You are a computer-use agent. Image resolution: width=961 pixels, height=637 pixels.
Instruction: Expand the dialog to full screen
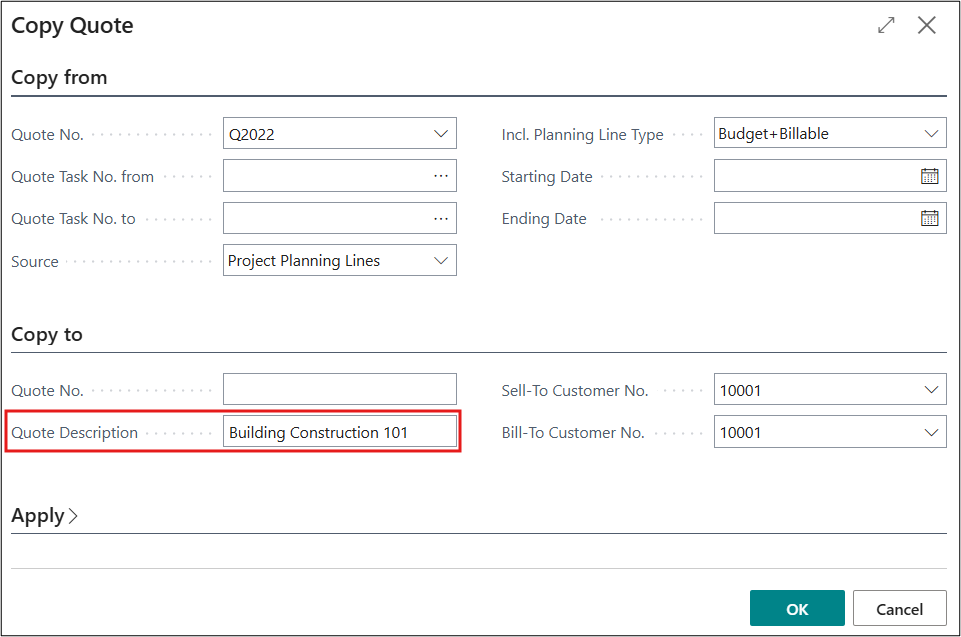pyautogui.click(x=886, y=26)
